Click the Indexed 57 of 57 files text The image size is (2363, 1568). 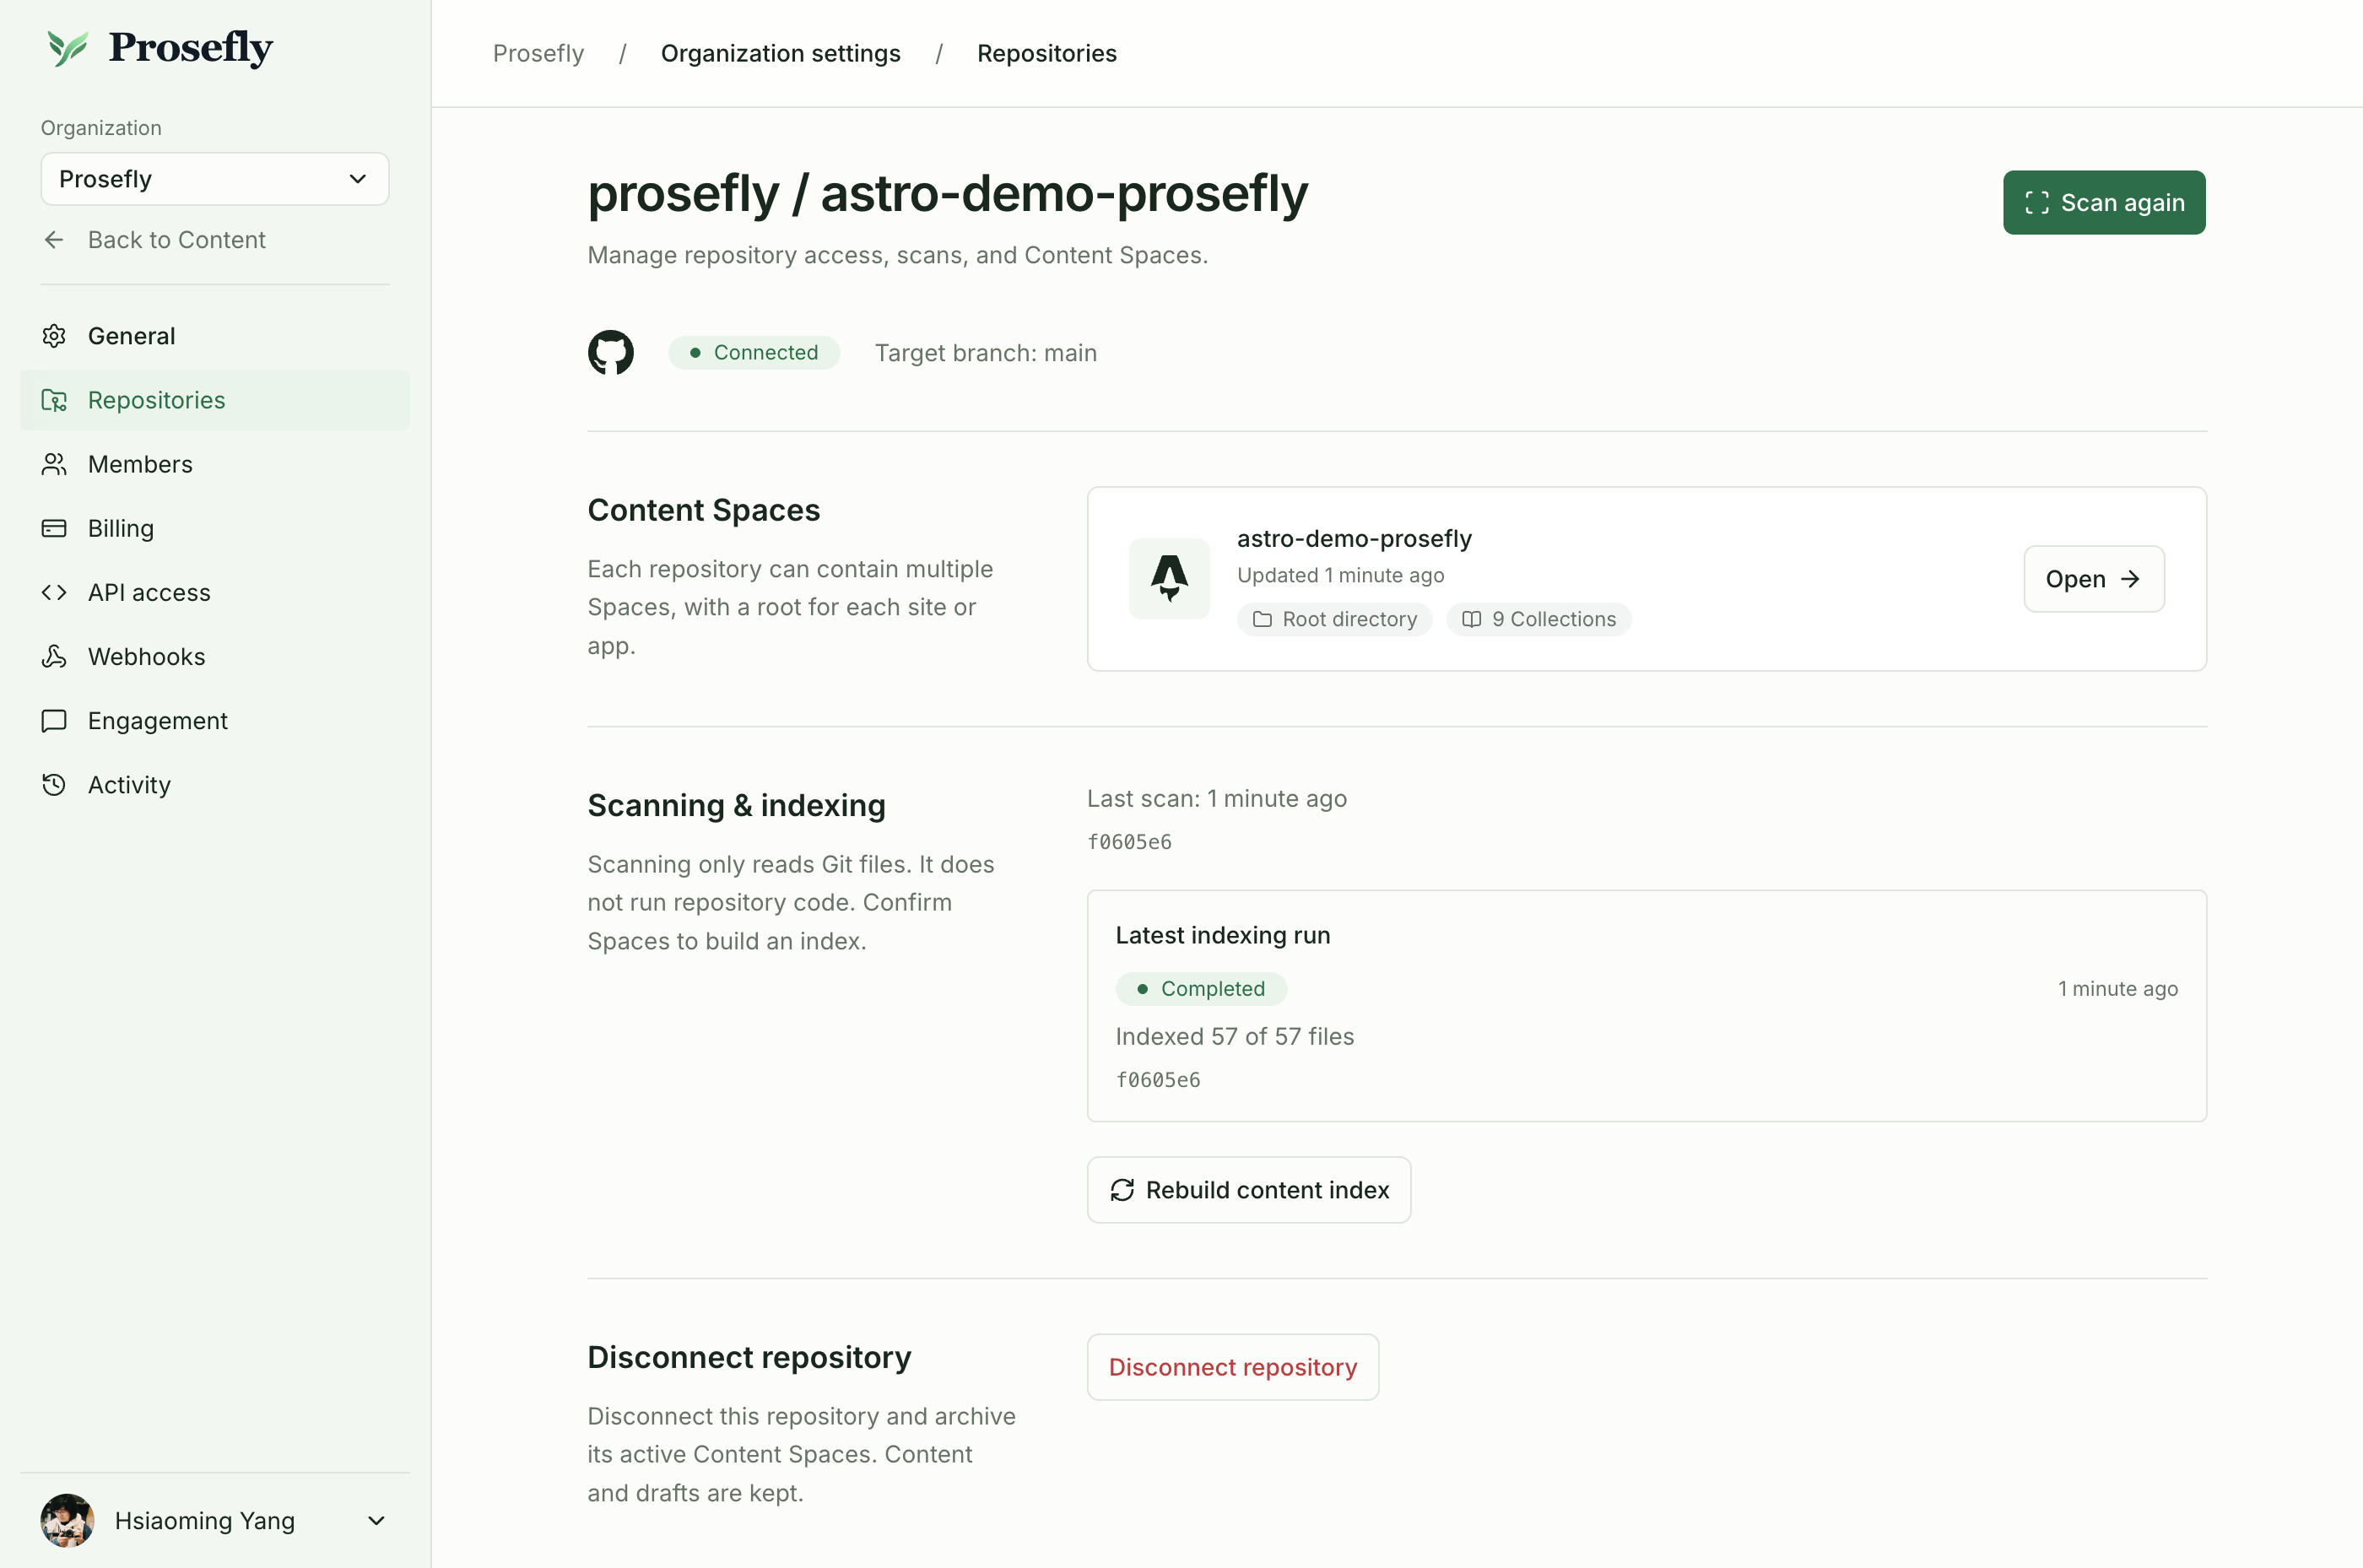click(x=1235, y=1037)
